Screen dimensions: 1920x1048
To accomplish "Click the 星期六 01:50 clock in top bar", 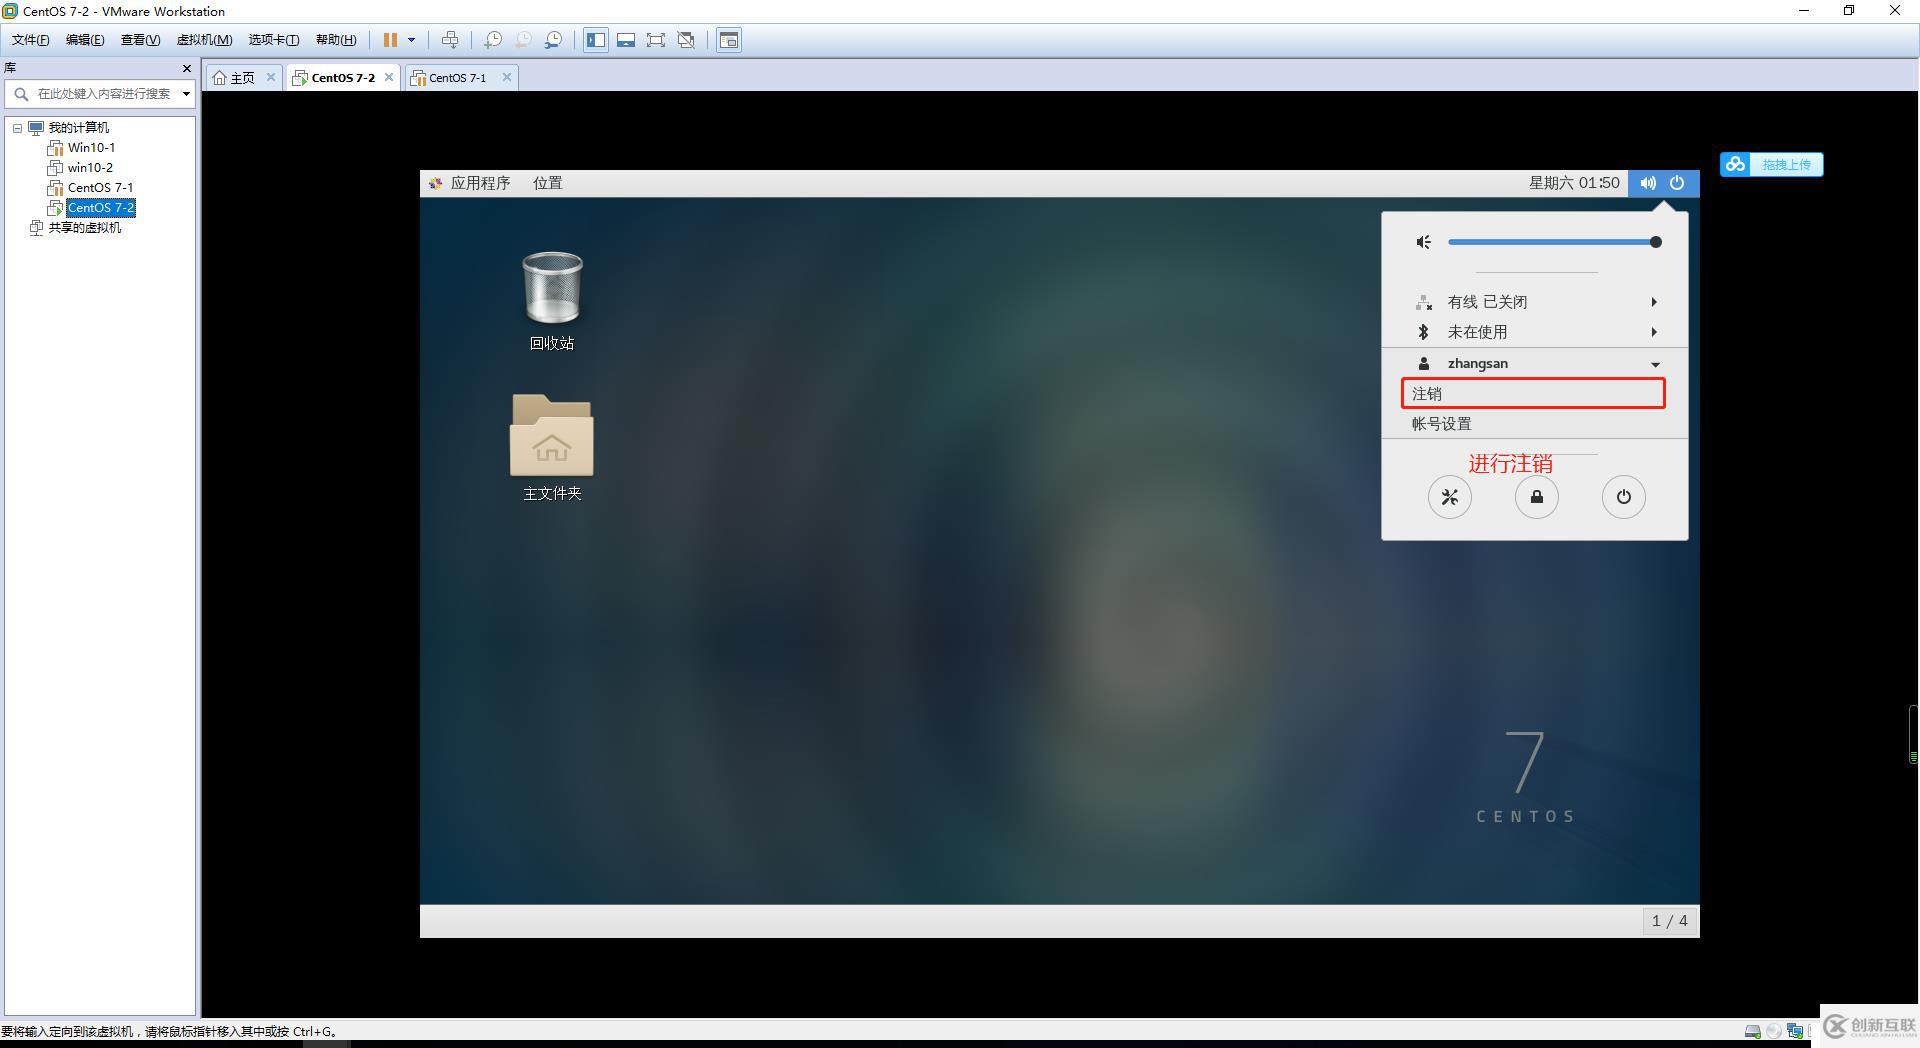I will pyautogui.click(x=1574, y=183).
